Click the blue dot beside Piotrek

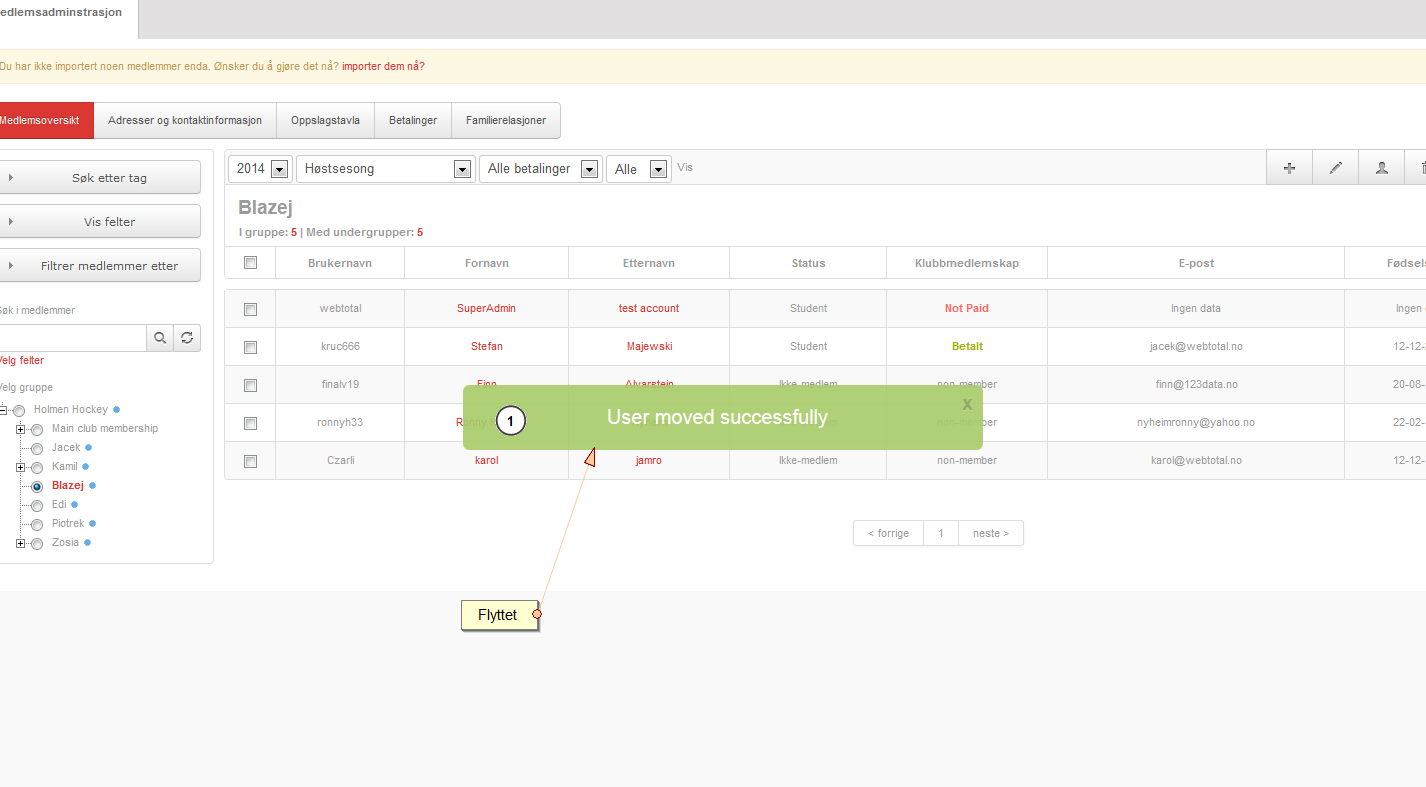coord(93,523)
